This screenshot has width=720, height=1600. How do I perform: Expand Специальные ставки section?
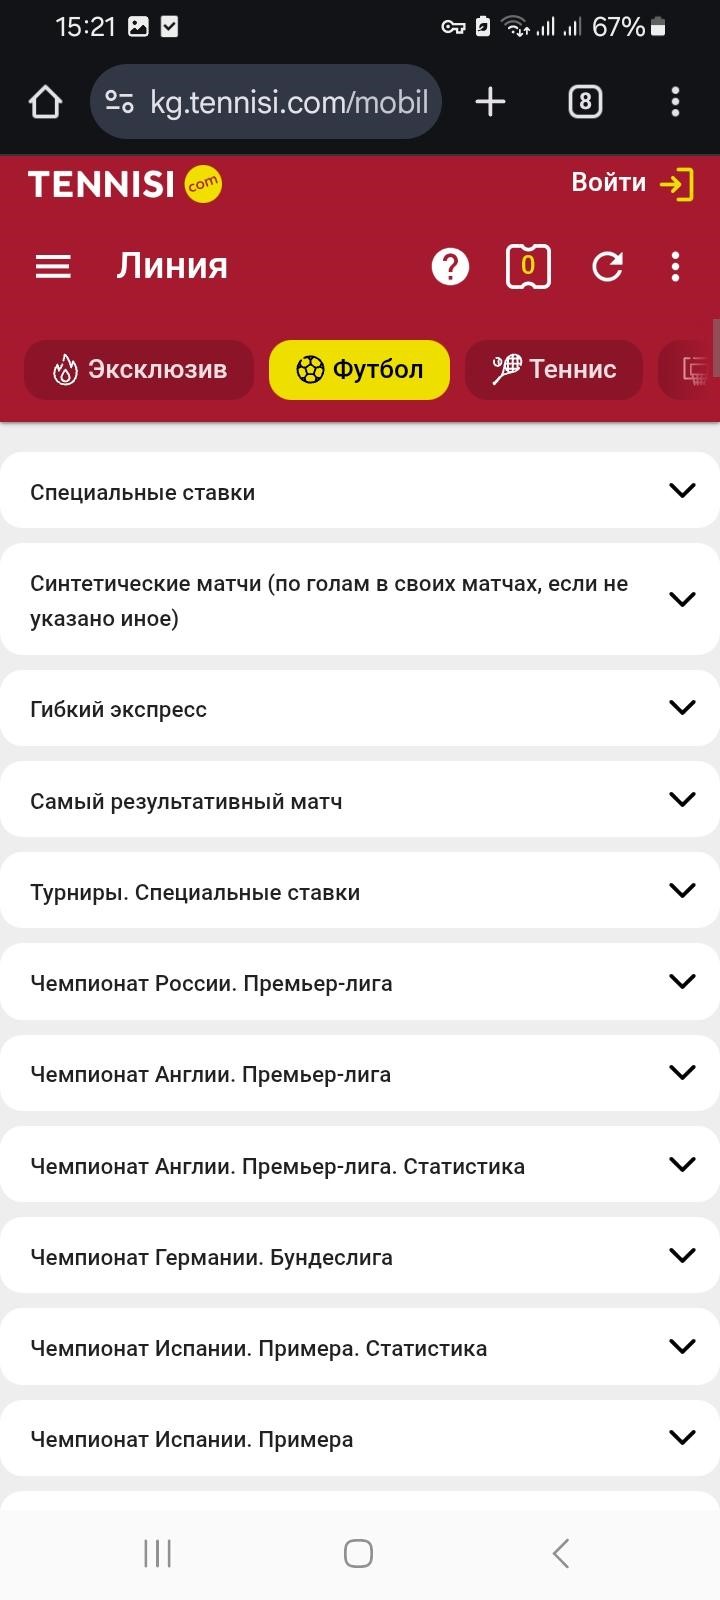[x=359, y=491]
